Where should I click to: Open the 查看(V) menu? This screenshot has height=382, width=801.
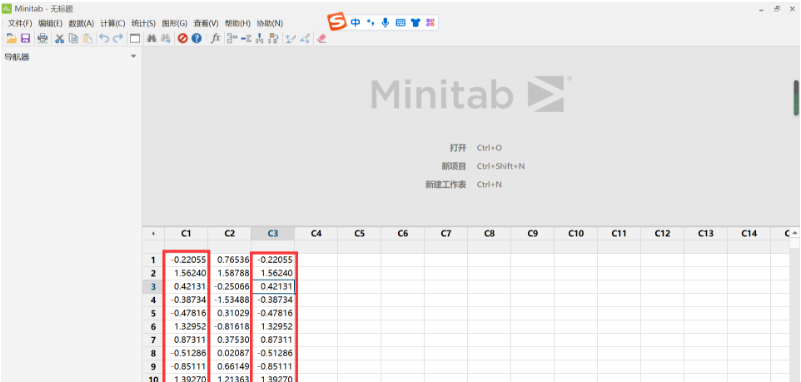[x=205, y=23]
